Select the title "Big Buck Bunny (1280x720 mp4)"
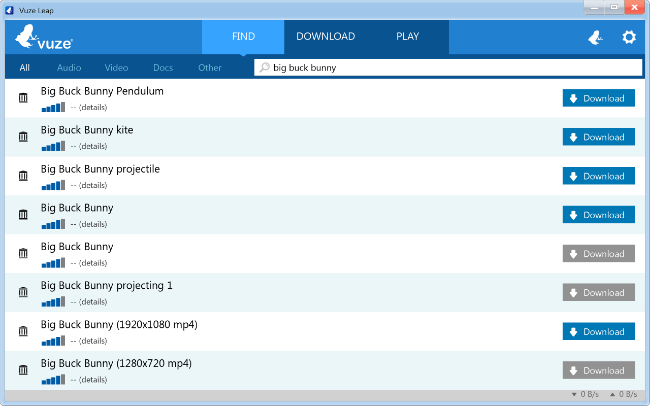 [x=116, y=364]
